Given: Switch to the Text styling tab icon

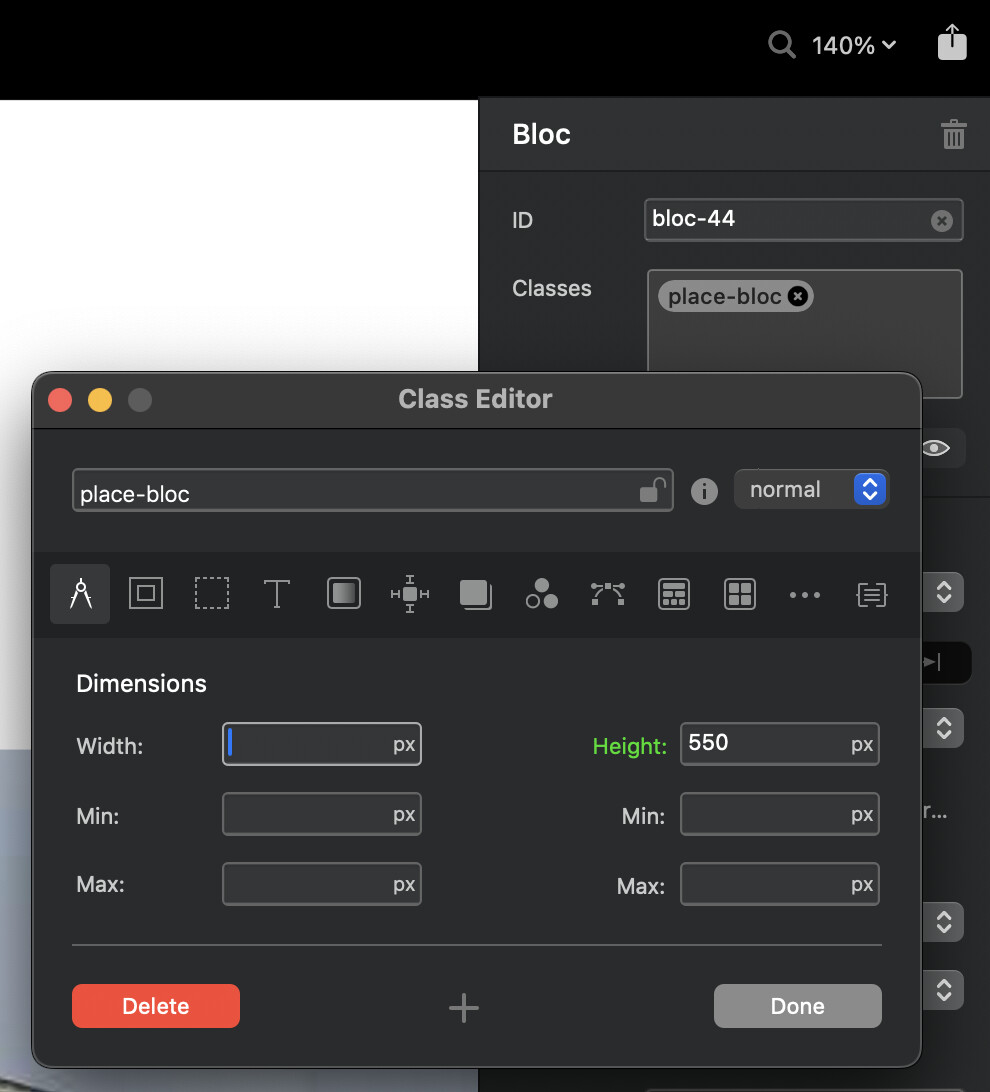Looking at the screenshot, I should point(277,594).
